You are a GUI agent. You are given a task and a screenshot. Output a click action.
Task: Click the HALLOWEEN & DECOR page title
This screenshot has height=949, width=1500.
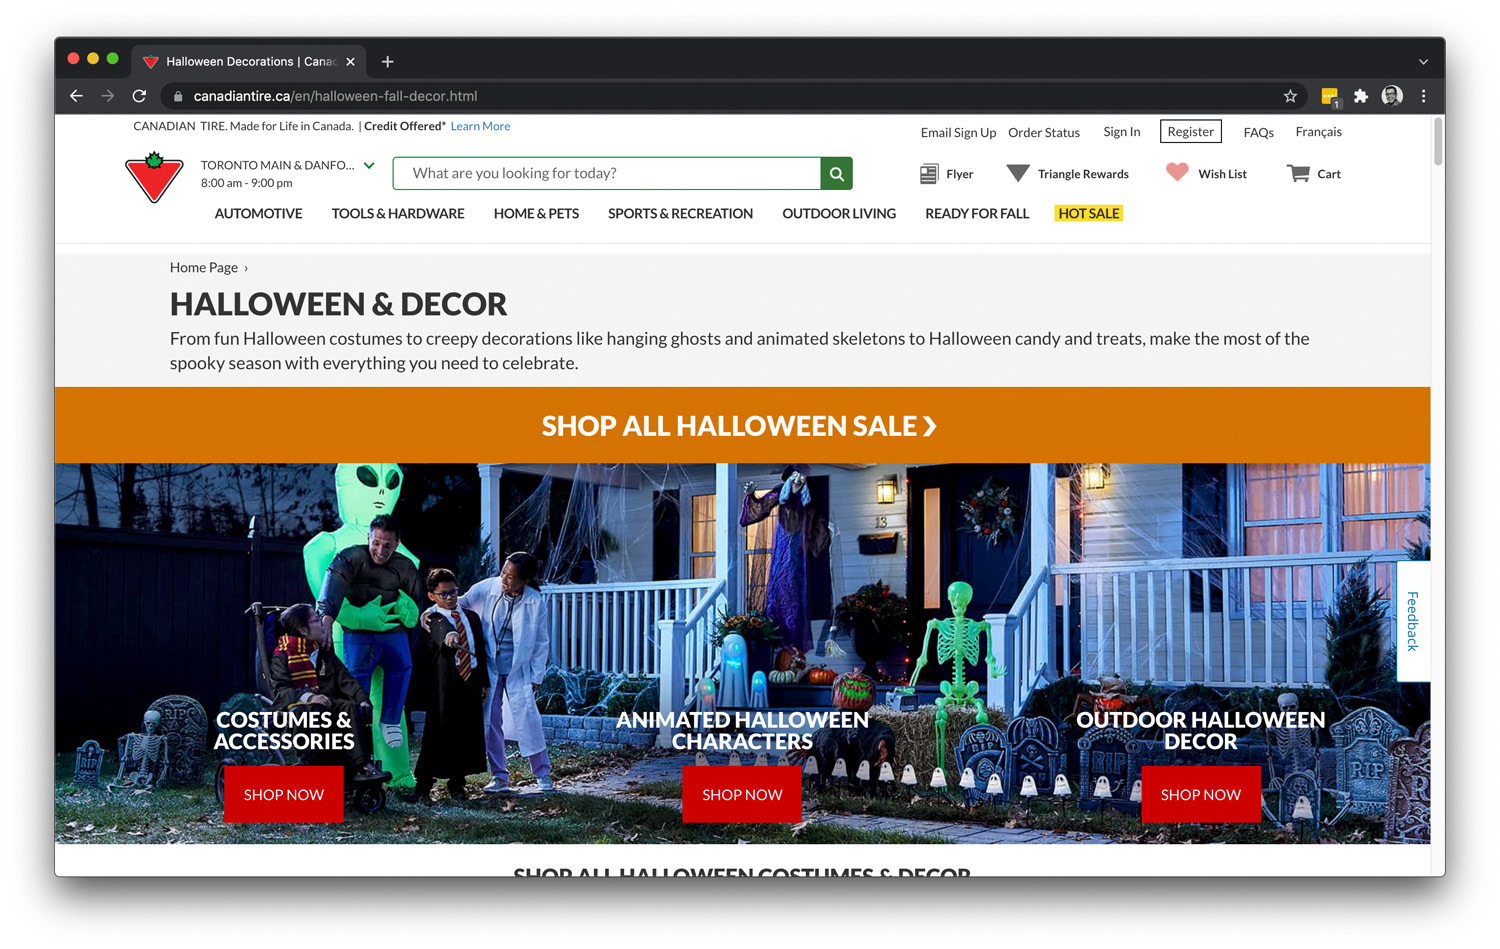338,304
